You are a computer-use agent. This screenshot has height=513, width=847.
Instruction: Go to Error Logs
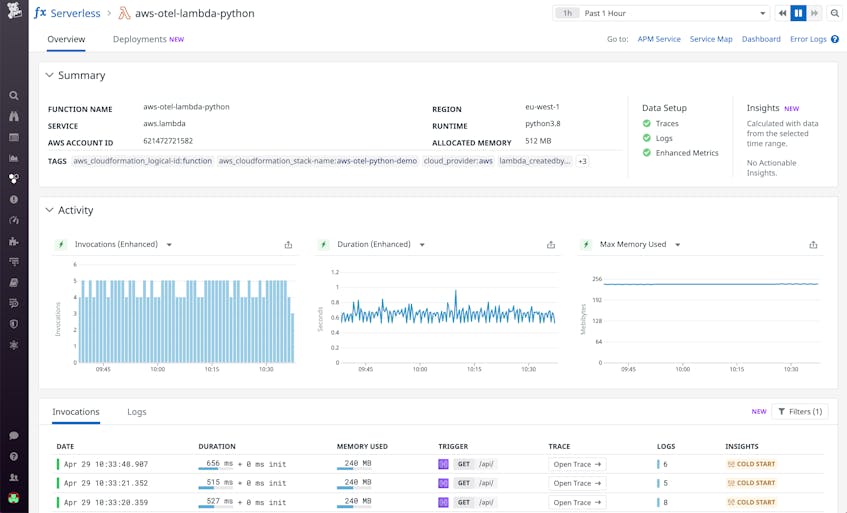tap(808, 39)
